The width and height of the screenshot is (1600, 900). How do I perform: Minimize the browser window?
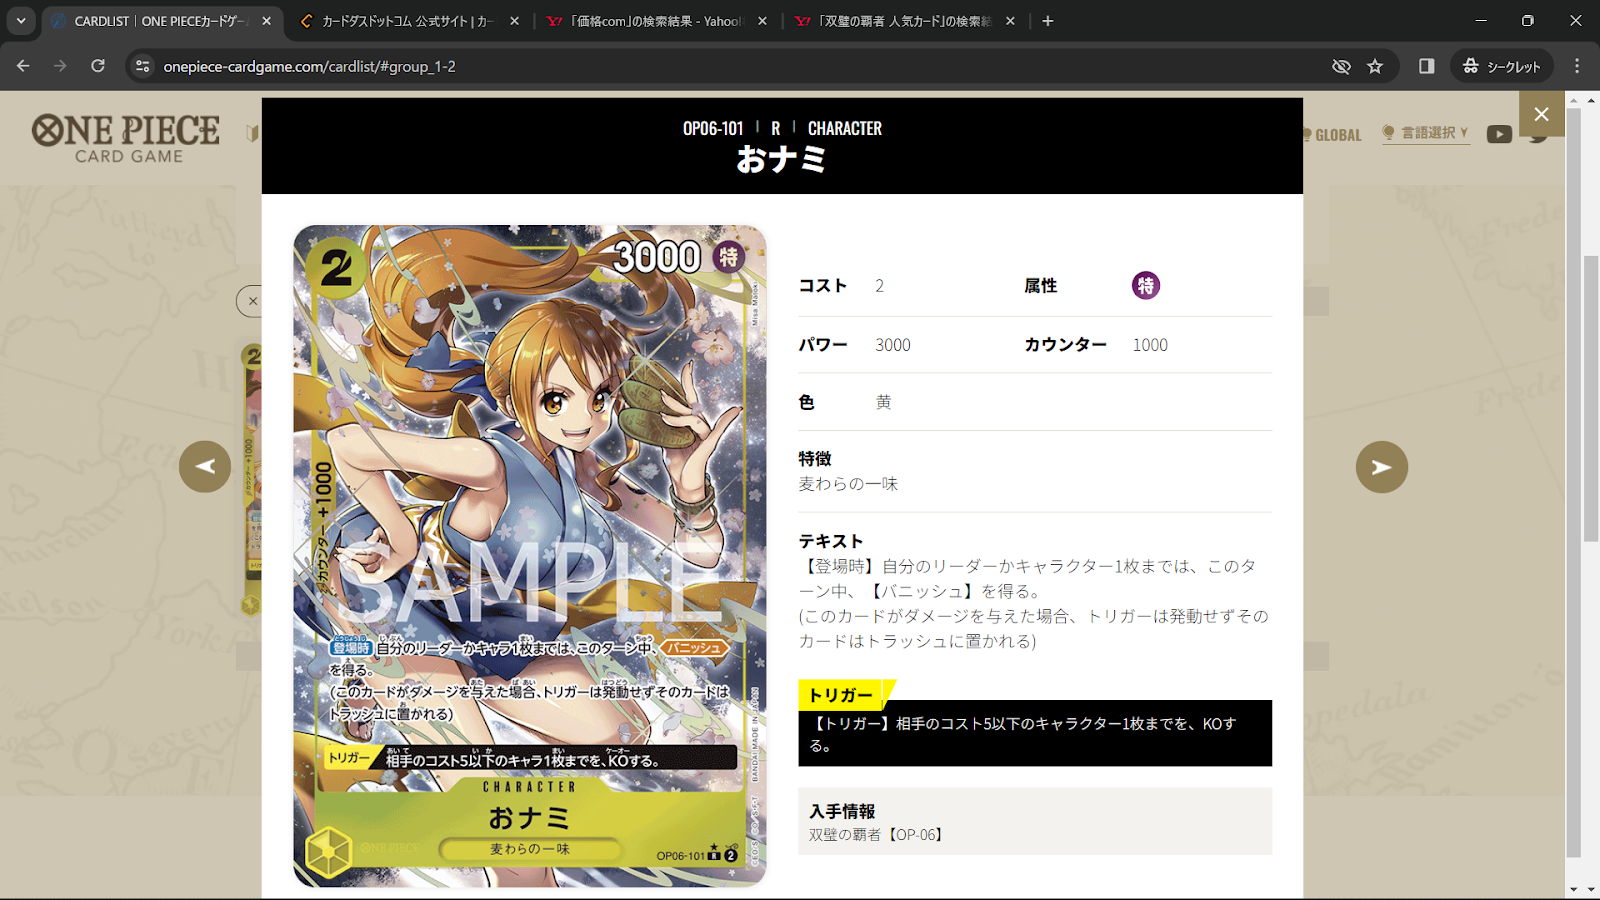pos(1481,21)
